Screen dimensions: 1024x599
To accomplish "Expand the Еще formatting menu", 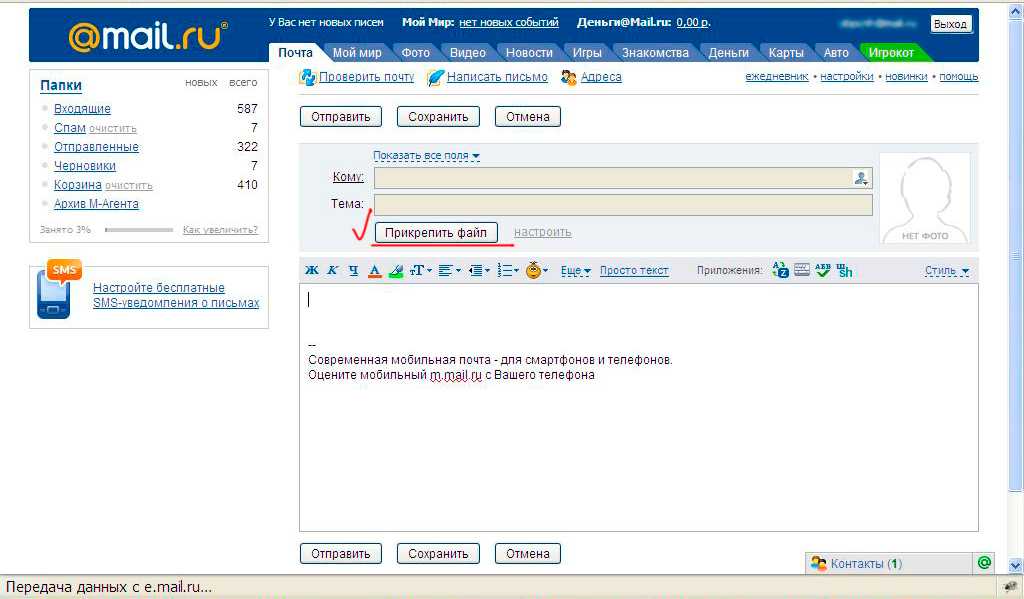I will [x=575, y=270].
